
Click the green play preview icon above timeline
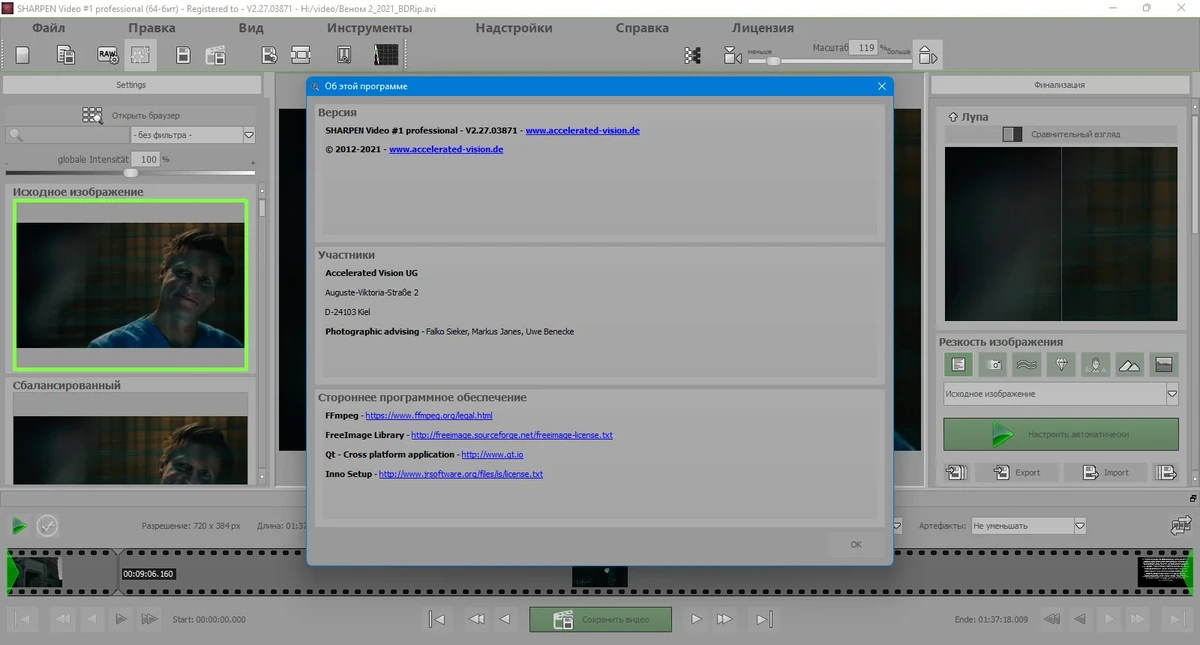coord(19,525)
